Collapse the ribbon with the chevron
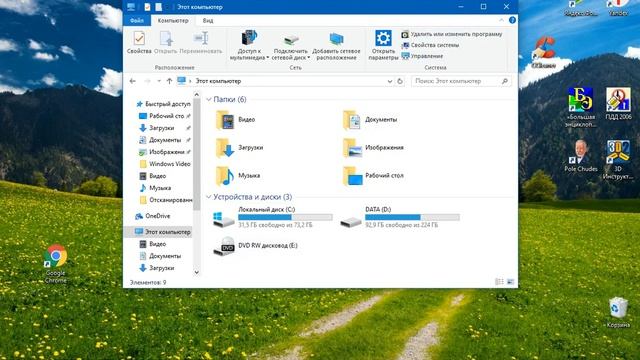This screenshot has width=640, height=360. [501, 20]
